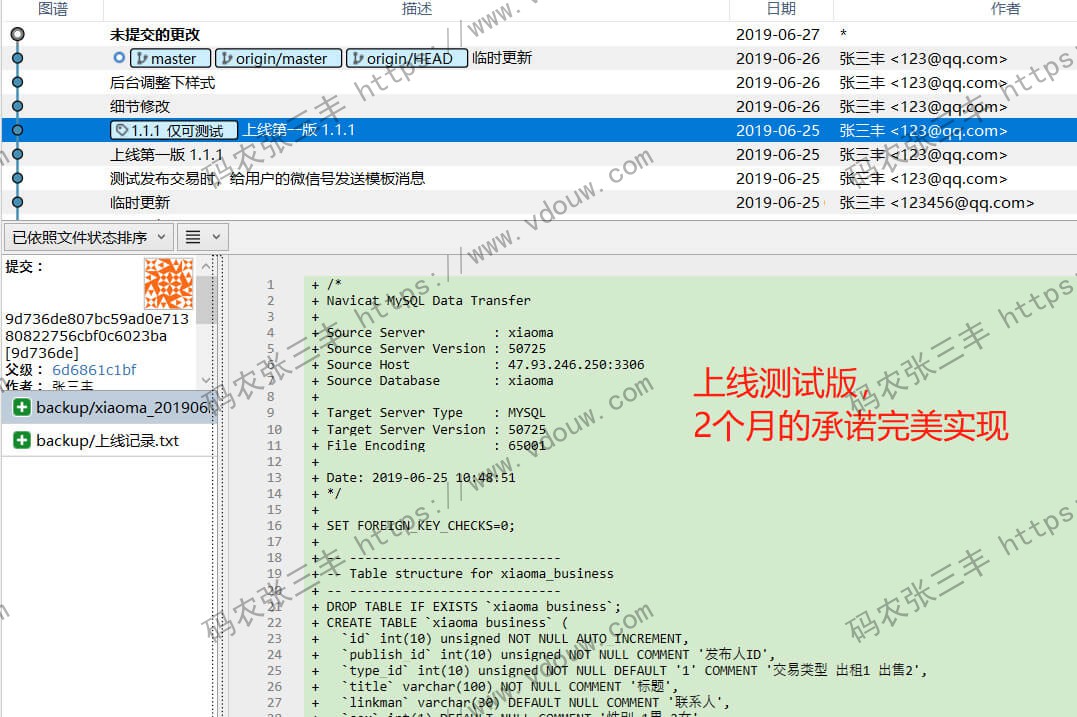The height and width of the screenshot is (717, 1077).
Task: Click the 描述 column header
Action: pos(417,9)
